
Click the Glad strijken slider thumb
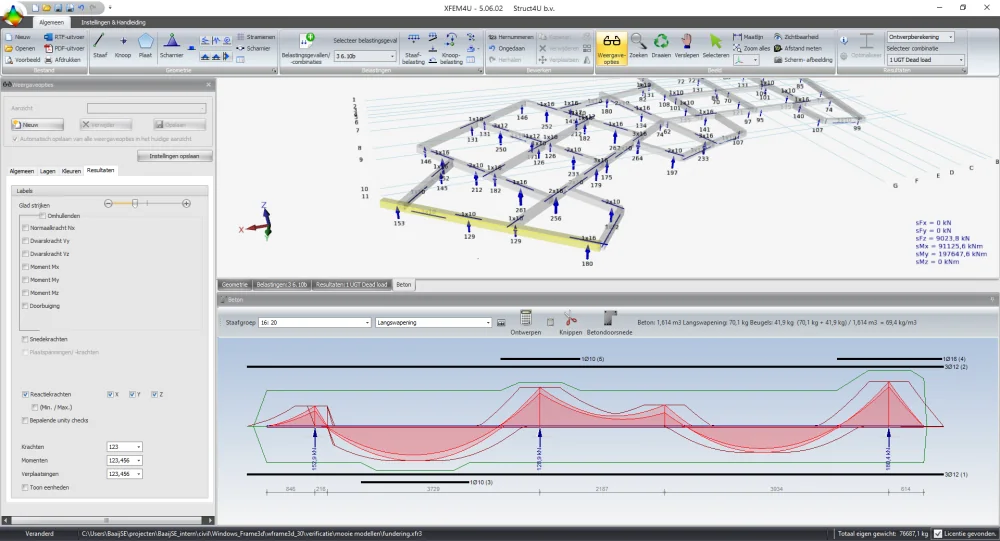135,204
